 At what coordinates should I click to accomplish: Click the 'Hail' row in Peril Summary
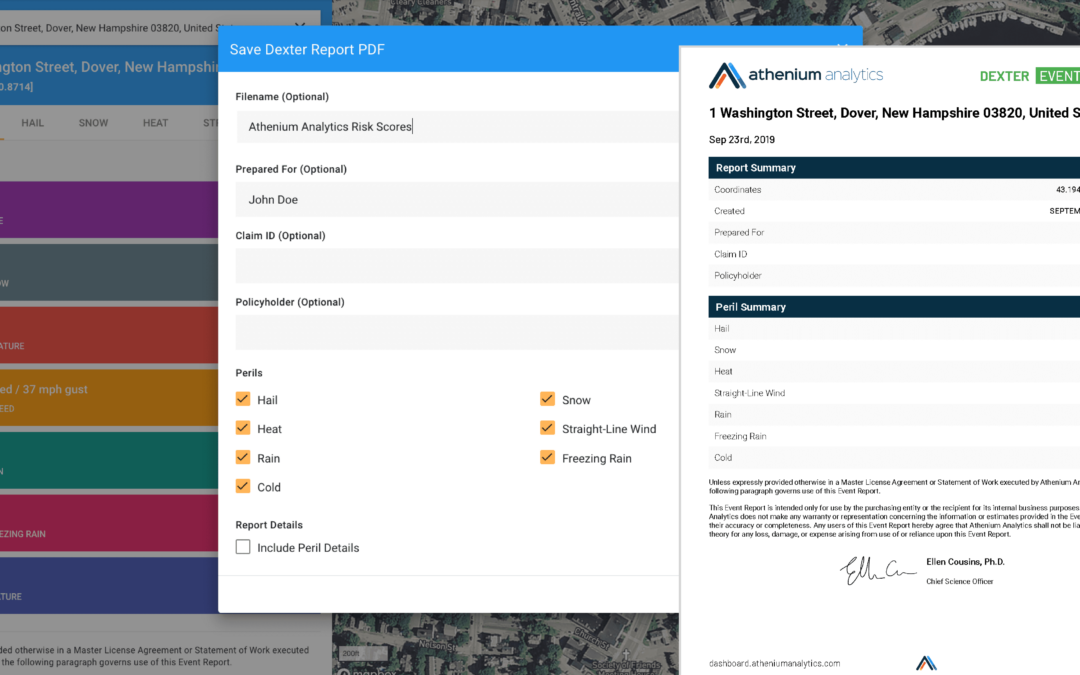[x=894, y=329]
